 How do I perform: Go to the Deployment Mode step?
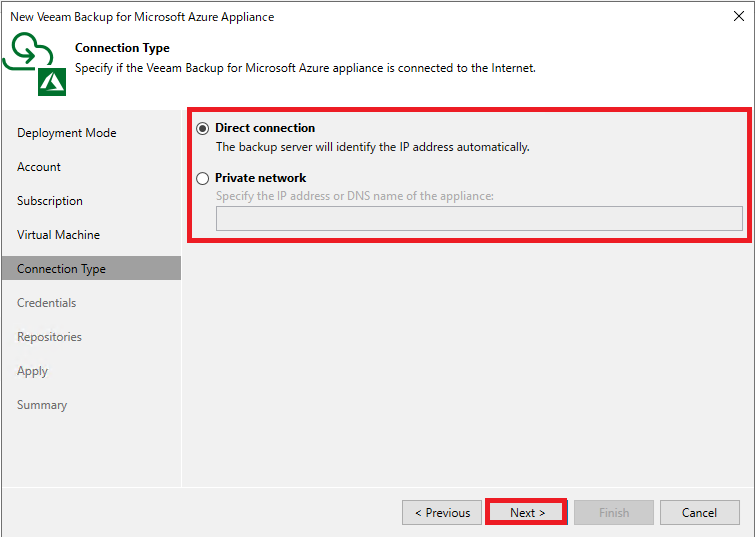point(67,133)
